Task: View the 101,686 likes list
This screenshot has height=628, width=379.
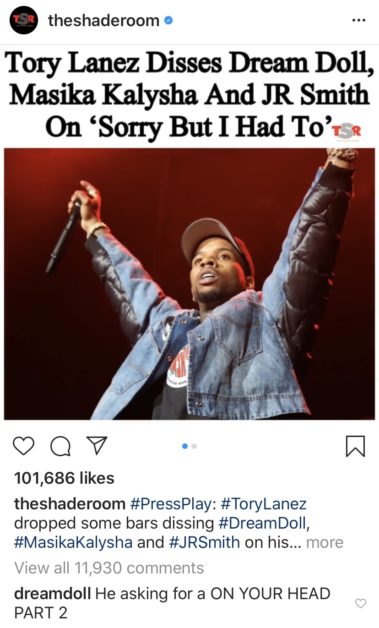Action: [64, 478]
